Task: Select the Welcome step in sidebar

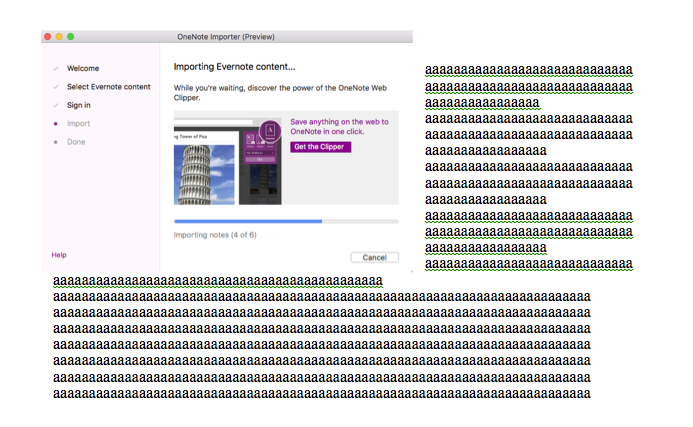Action: click(x=83, y=68)
